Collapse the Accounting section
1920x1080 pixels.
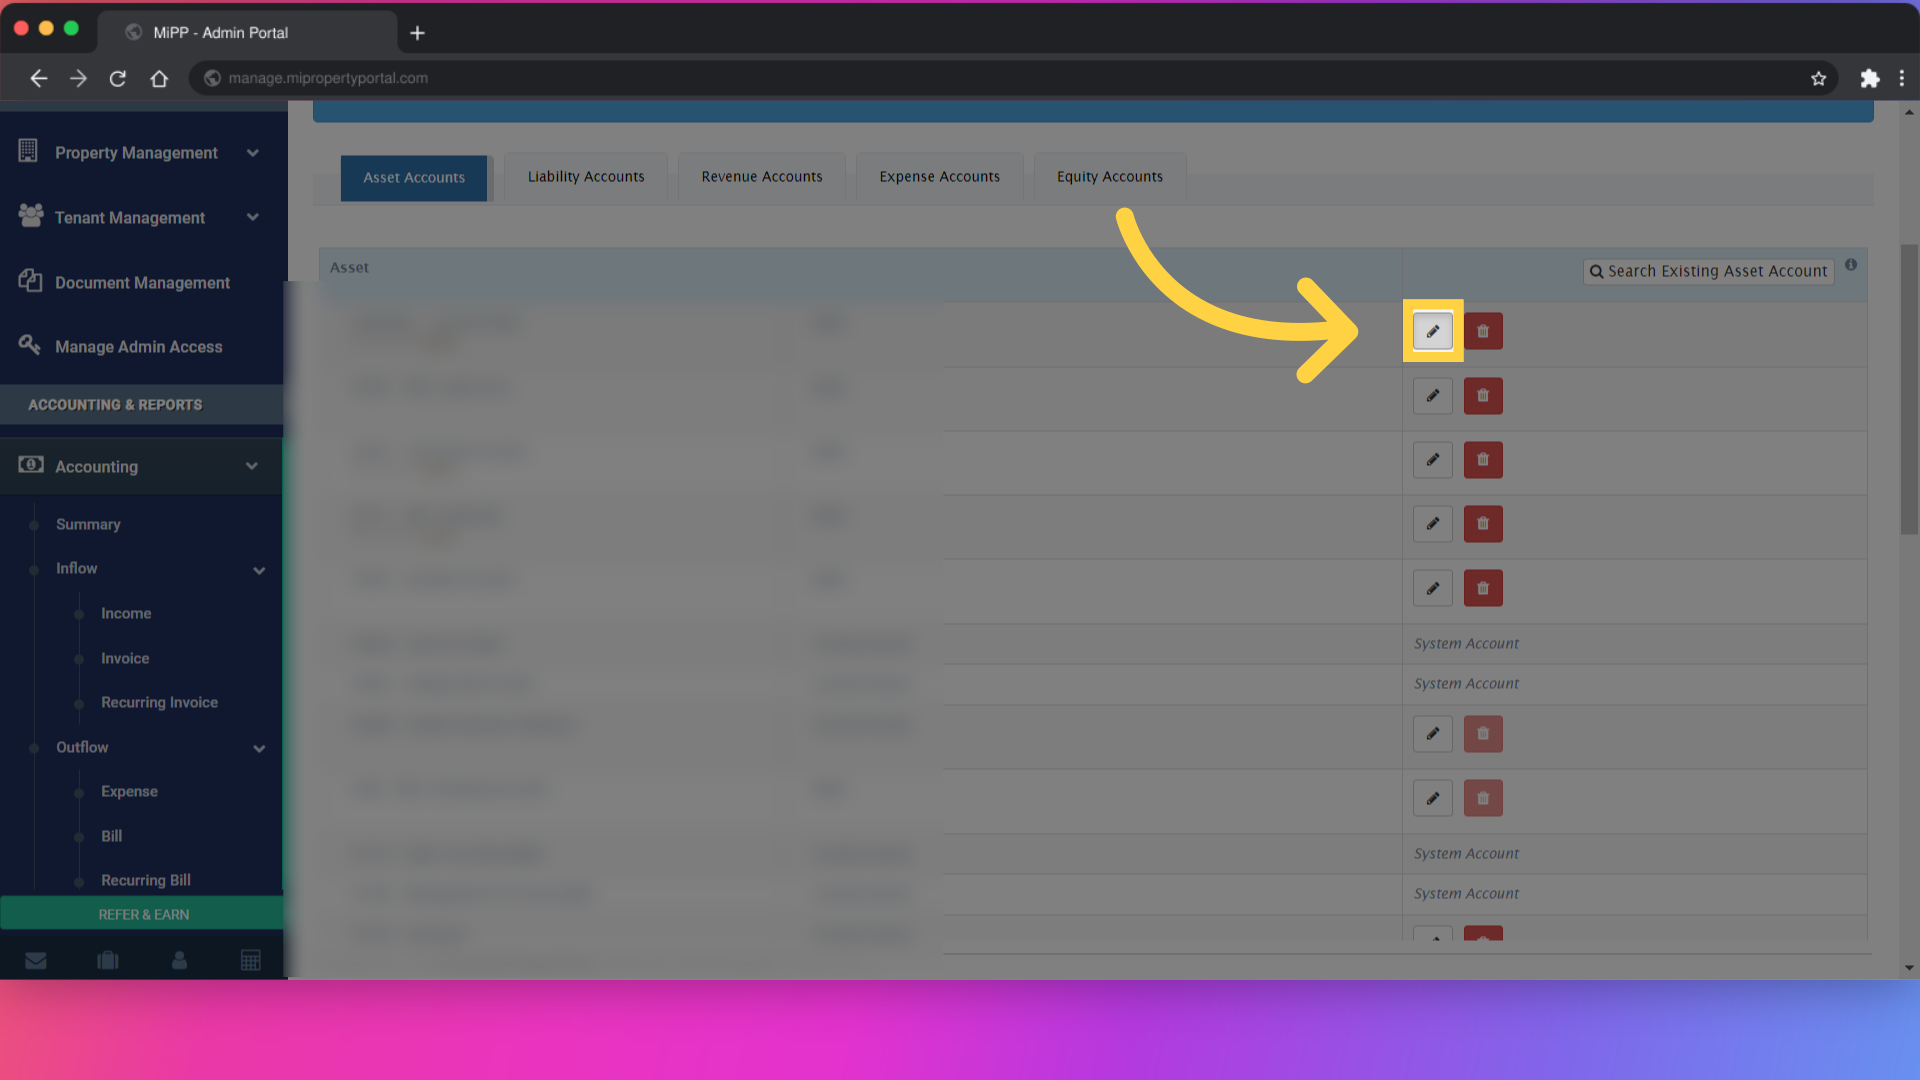141,466
